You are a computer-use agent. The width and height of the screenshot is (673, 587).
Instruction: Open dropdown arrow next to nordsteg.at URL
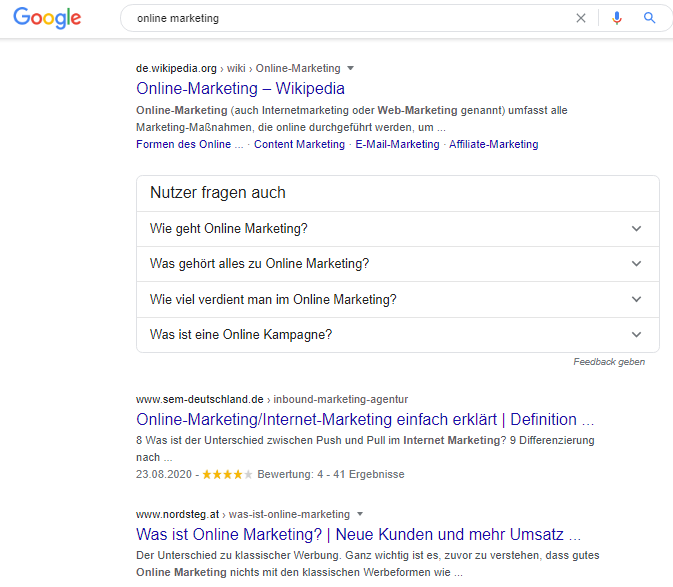[360, 514]
